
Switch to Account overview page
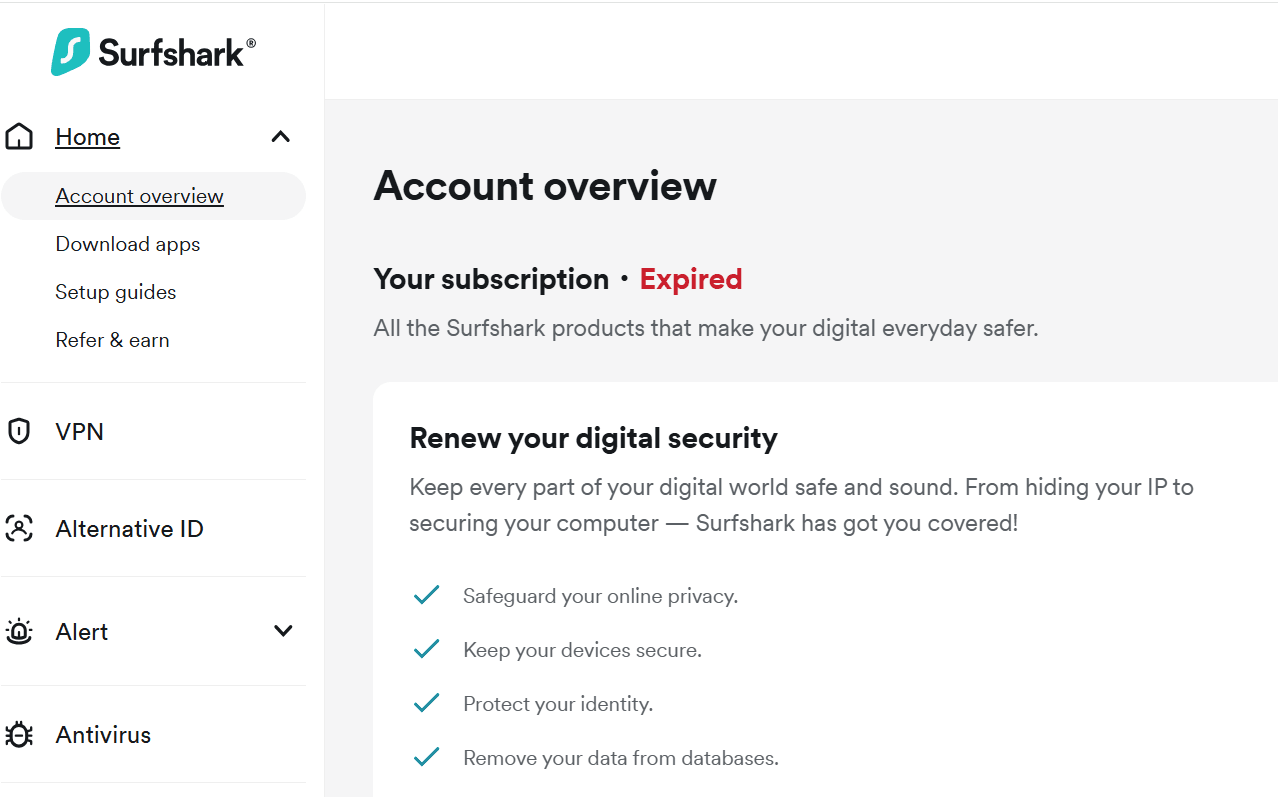pos(139,195)
